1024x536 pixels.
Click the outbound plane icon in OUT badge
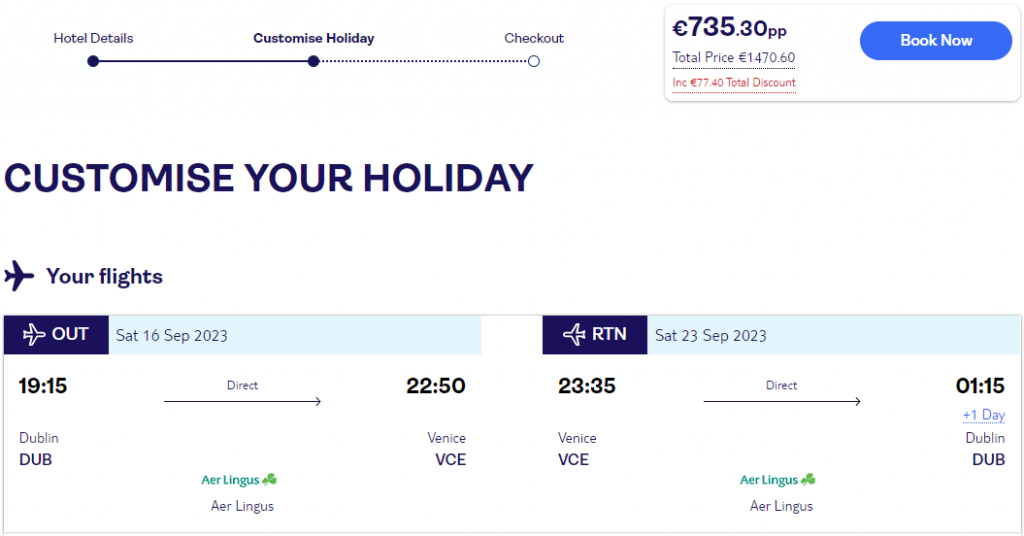coord(34,335)
